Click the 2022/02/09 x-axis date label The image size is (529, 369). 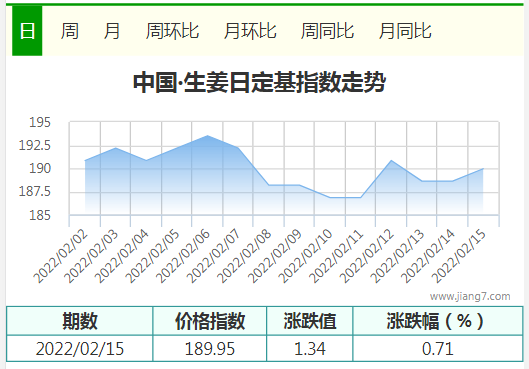tap(275, 256)
